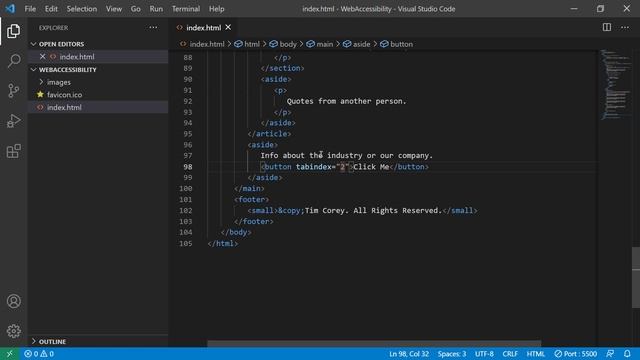Open the Extensions view icon
The width and height of the screenshot is (640, 360).
(x=13, y=151)
